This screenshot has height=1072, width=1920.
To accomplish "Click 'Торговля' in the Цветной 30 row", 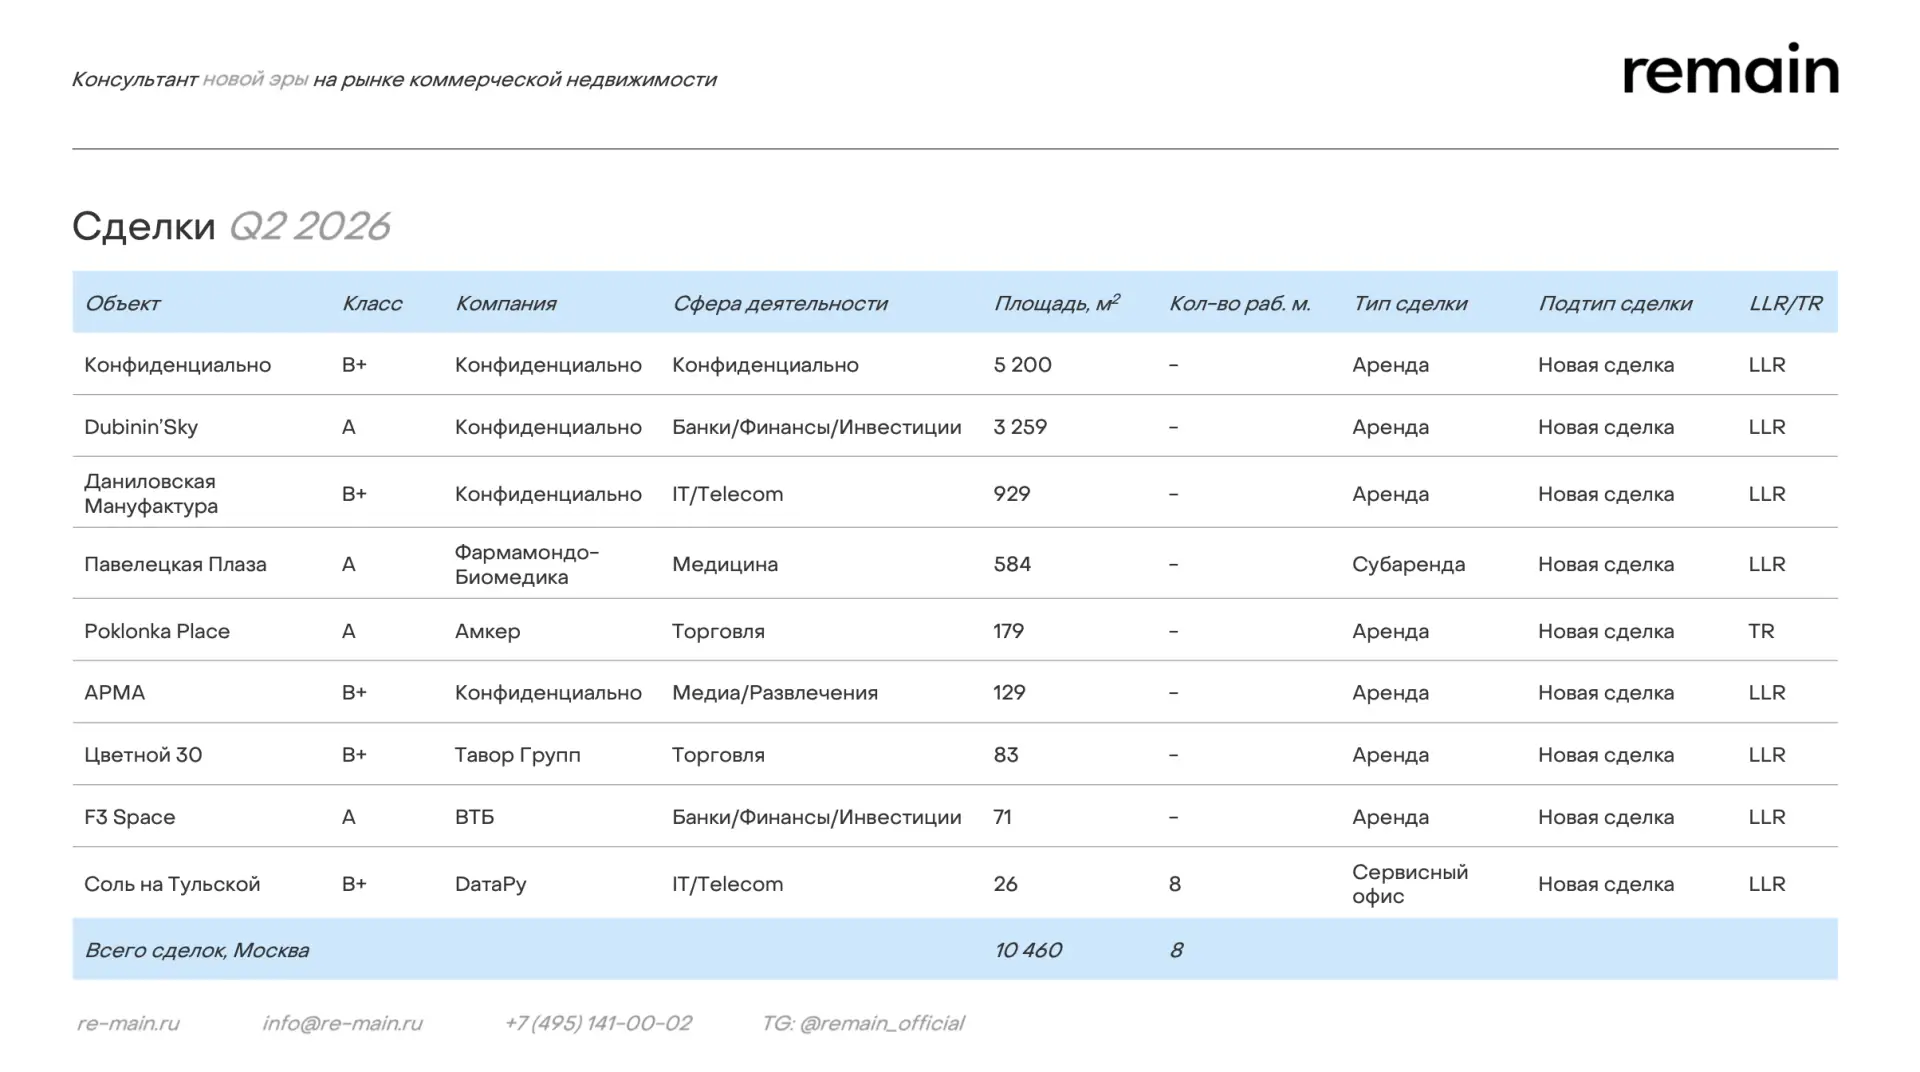I will (x=718, y=755).
